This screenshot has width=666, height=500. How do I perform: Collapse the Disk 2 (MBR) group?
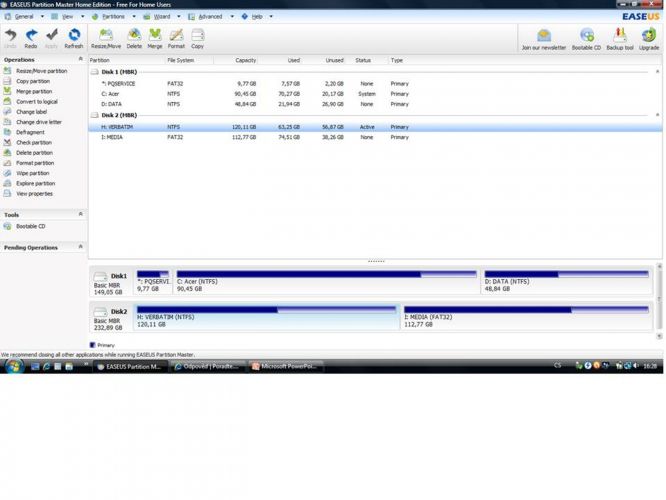658,115
